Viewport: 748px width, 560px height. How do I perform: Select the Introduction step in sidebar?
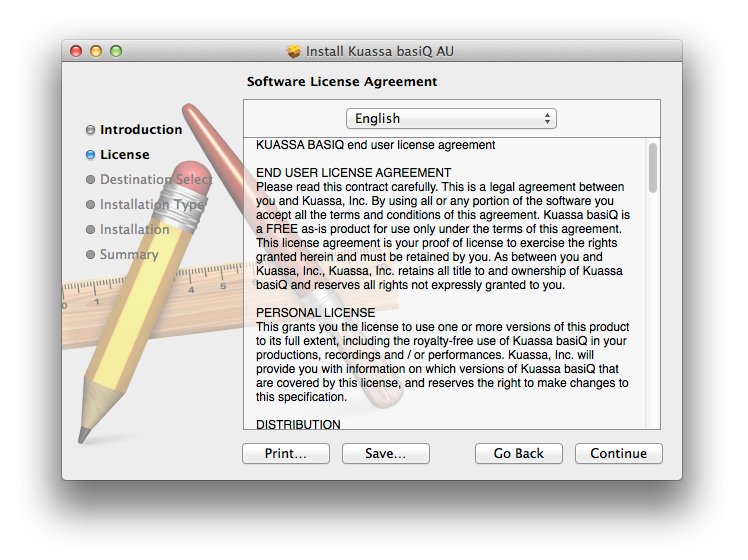click(x=141, y=129)
